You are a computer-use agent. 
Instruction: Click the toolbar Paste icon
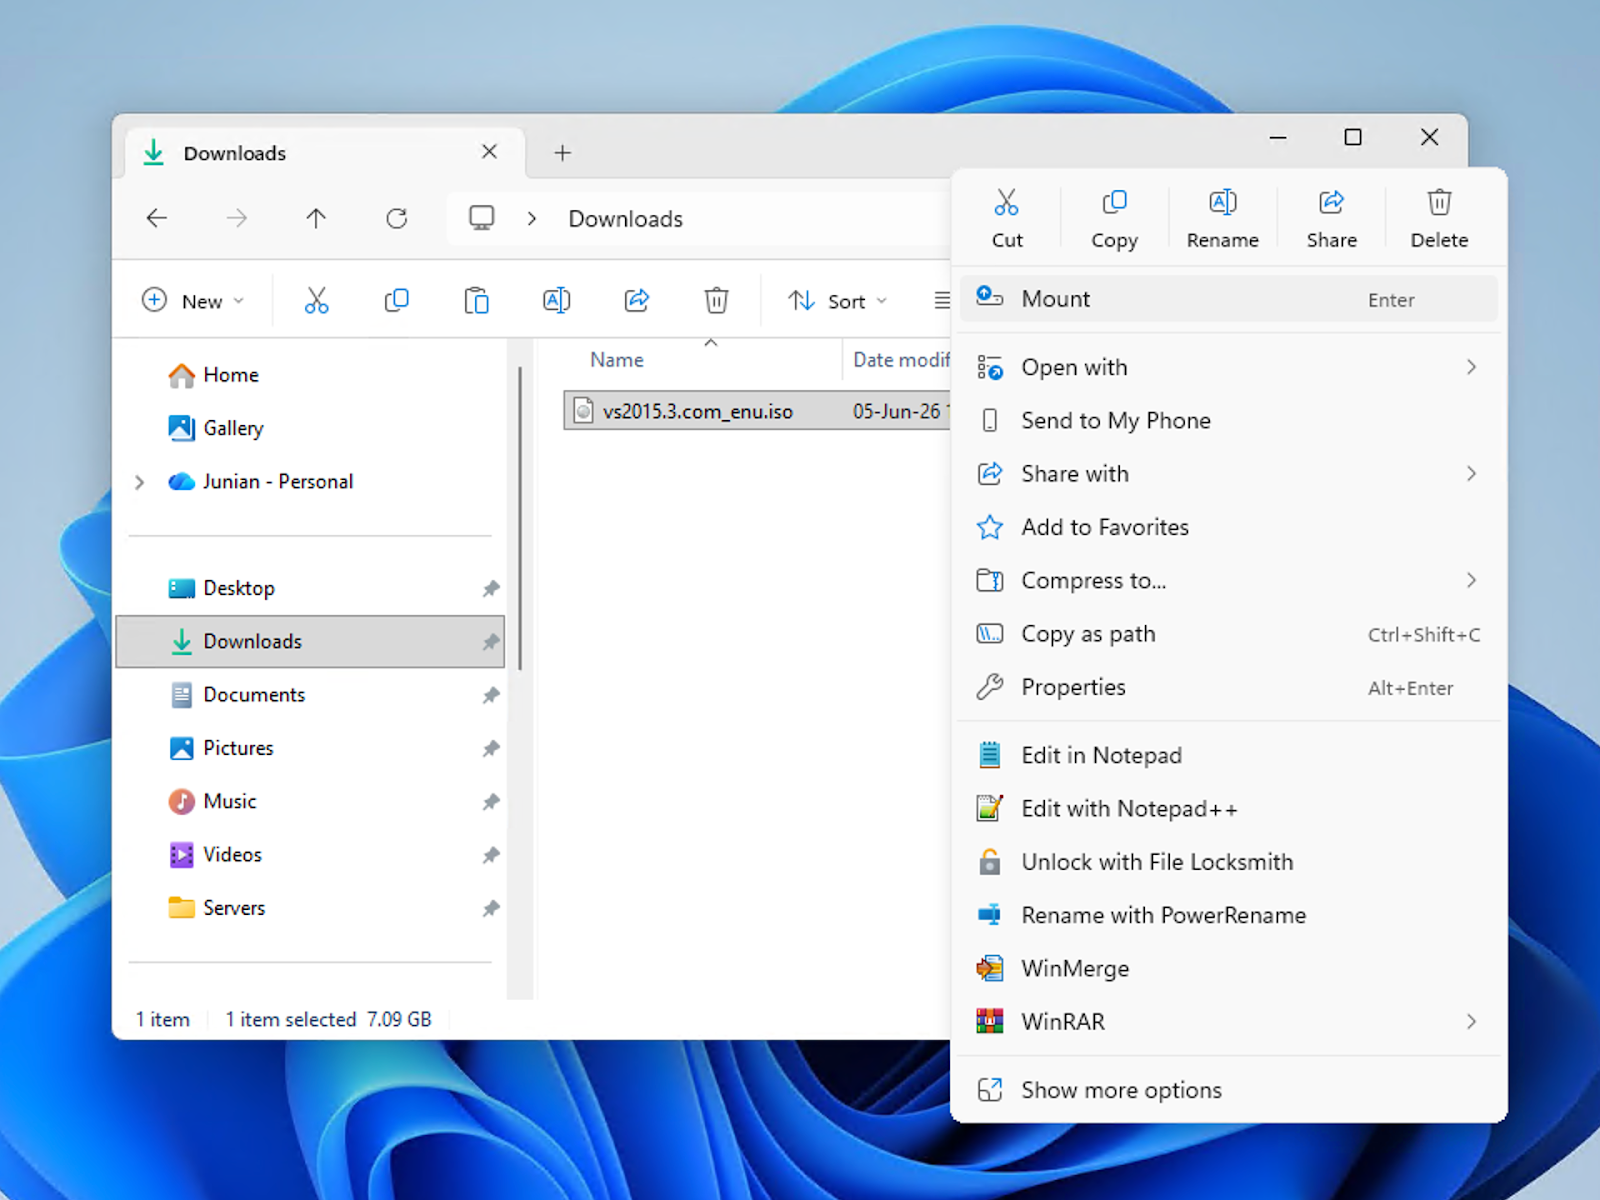point(476,300)
